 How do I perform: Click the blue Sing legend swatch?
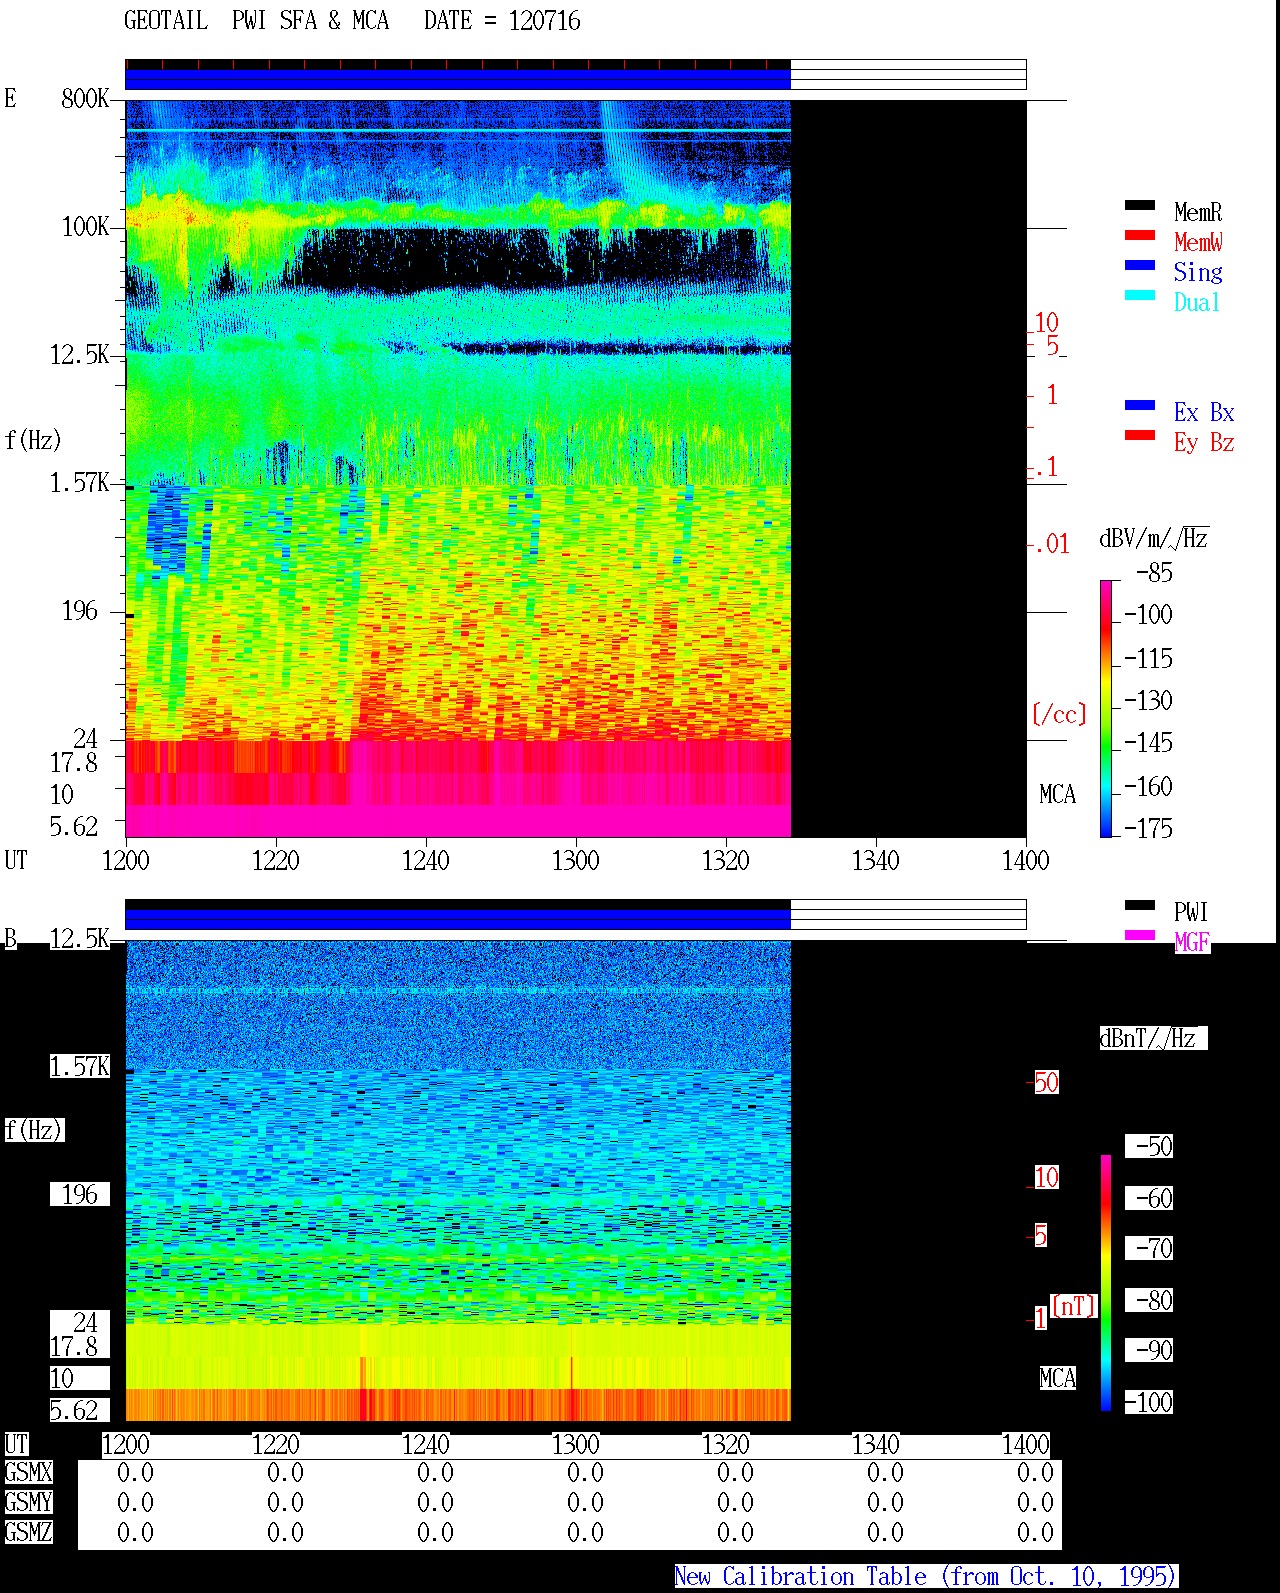1140,266
